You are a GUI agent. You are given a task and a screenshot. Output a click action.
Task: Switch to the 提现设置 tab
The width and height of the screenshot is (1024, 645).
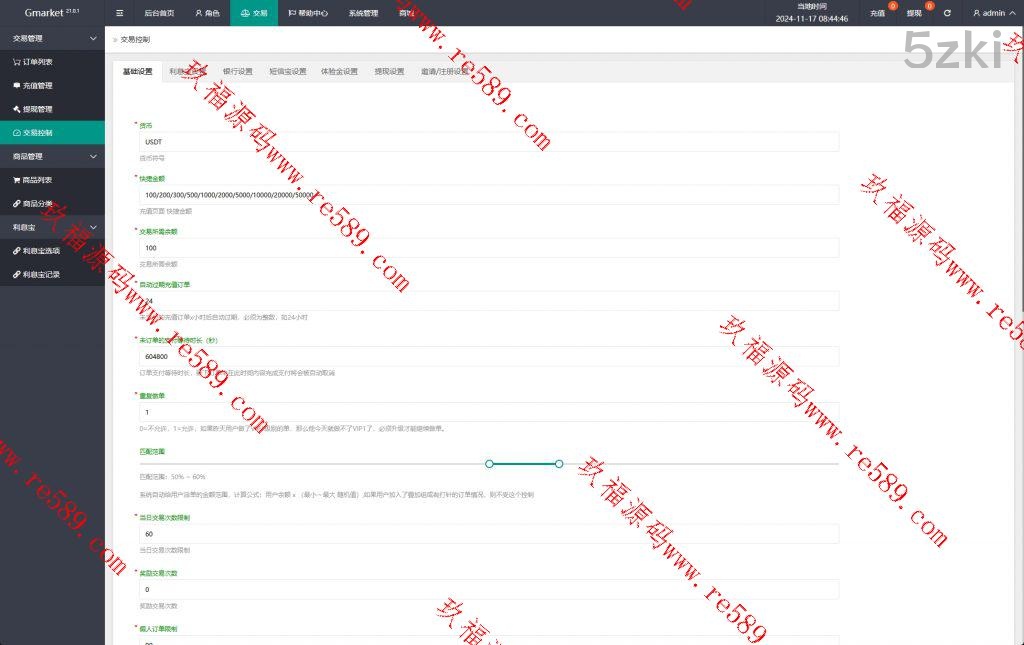click(389, 72)
